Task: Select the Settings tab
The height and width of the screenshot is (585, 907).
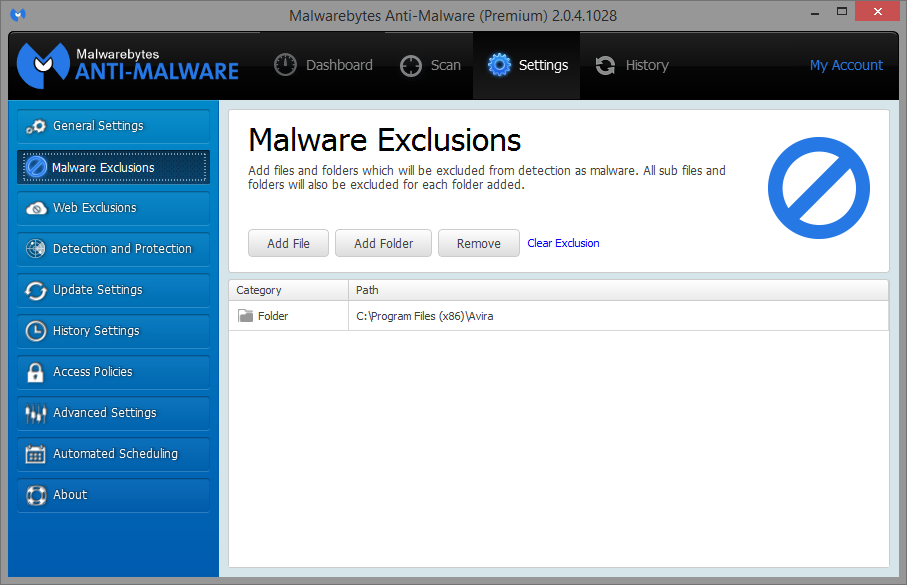Action: [x=527, y=65]
